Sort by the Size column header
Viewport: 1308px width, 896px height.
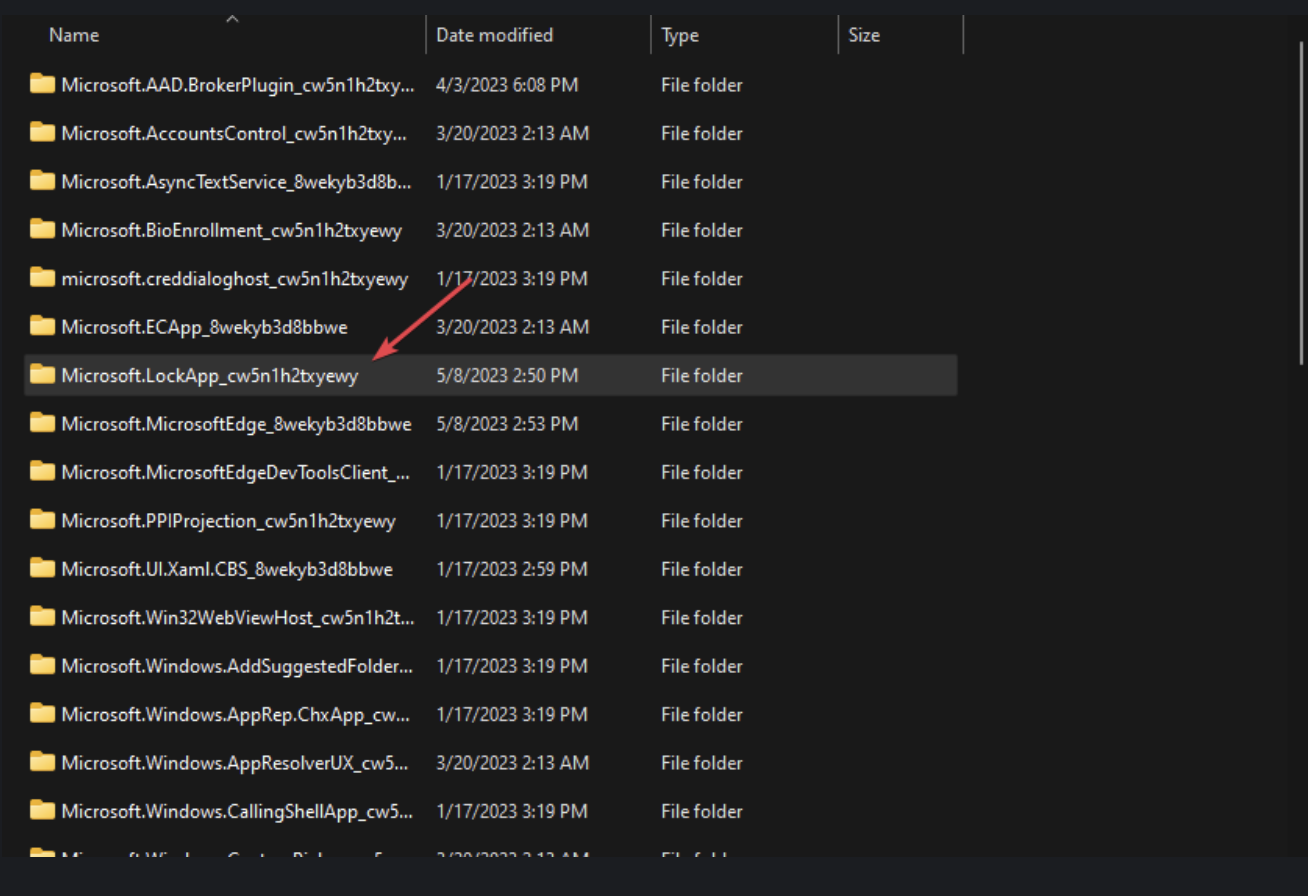(864, 35)
